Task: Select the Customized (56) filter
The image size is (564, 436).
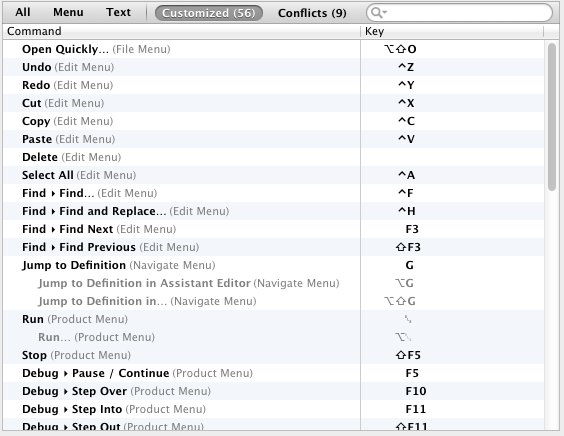Action: pyautogui.click(x=209, y=13)
